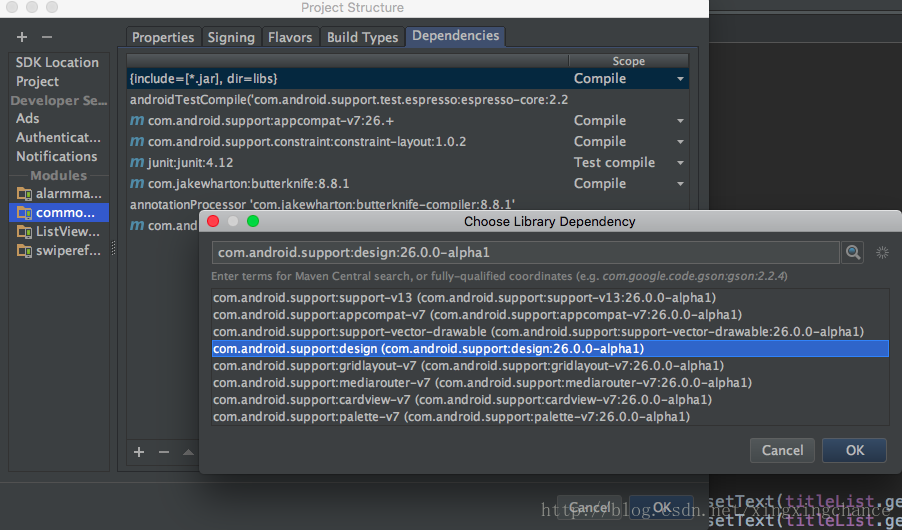Viewport: 902px width, 530px height.
Task: Click the library search input field
Action: (x=525, y=253)
